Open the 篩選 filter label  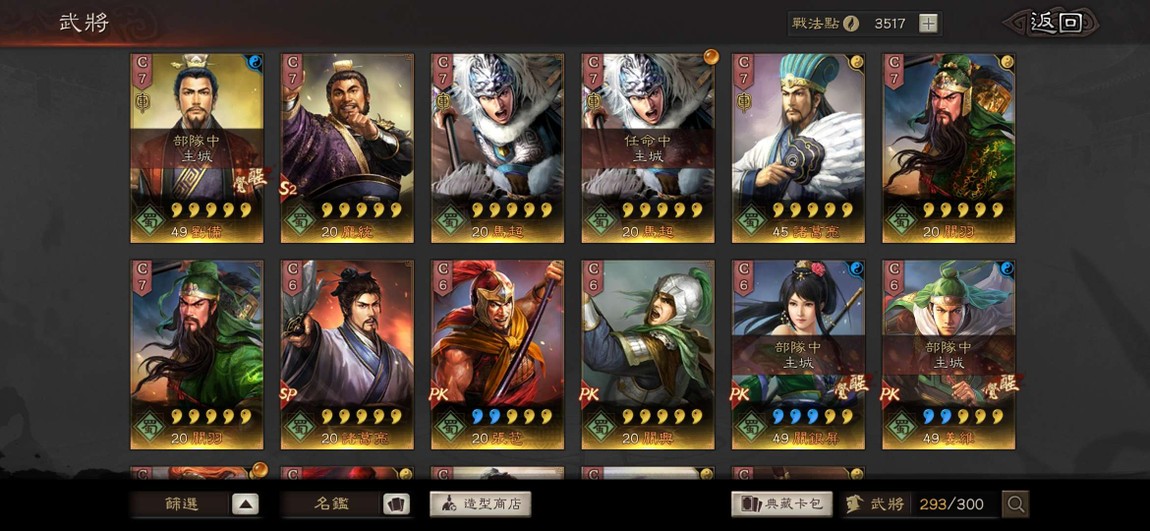click(x=180, y=505)
